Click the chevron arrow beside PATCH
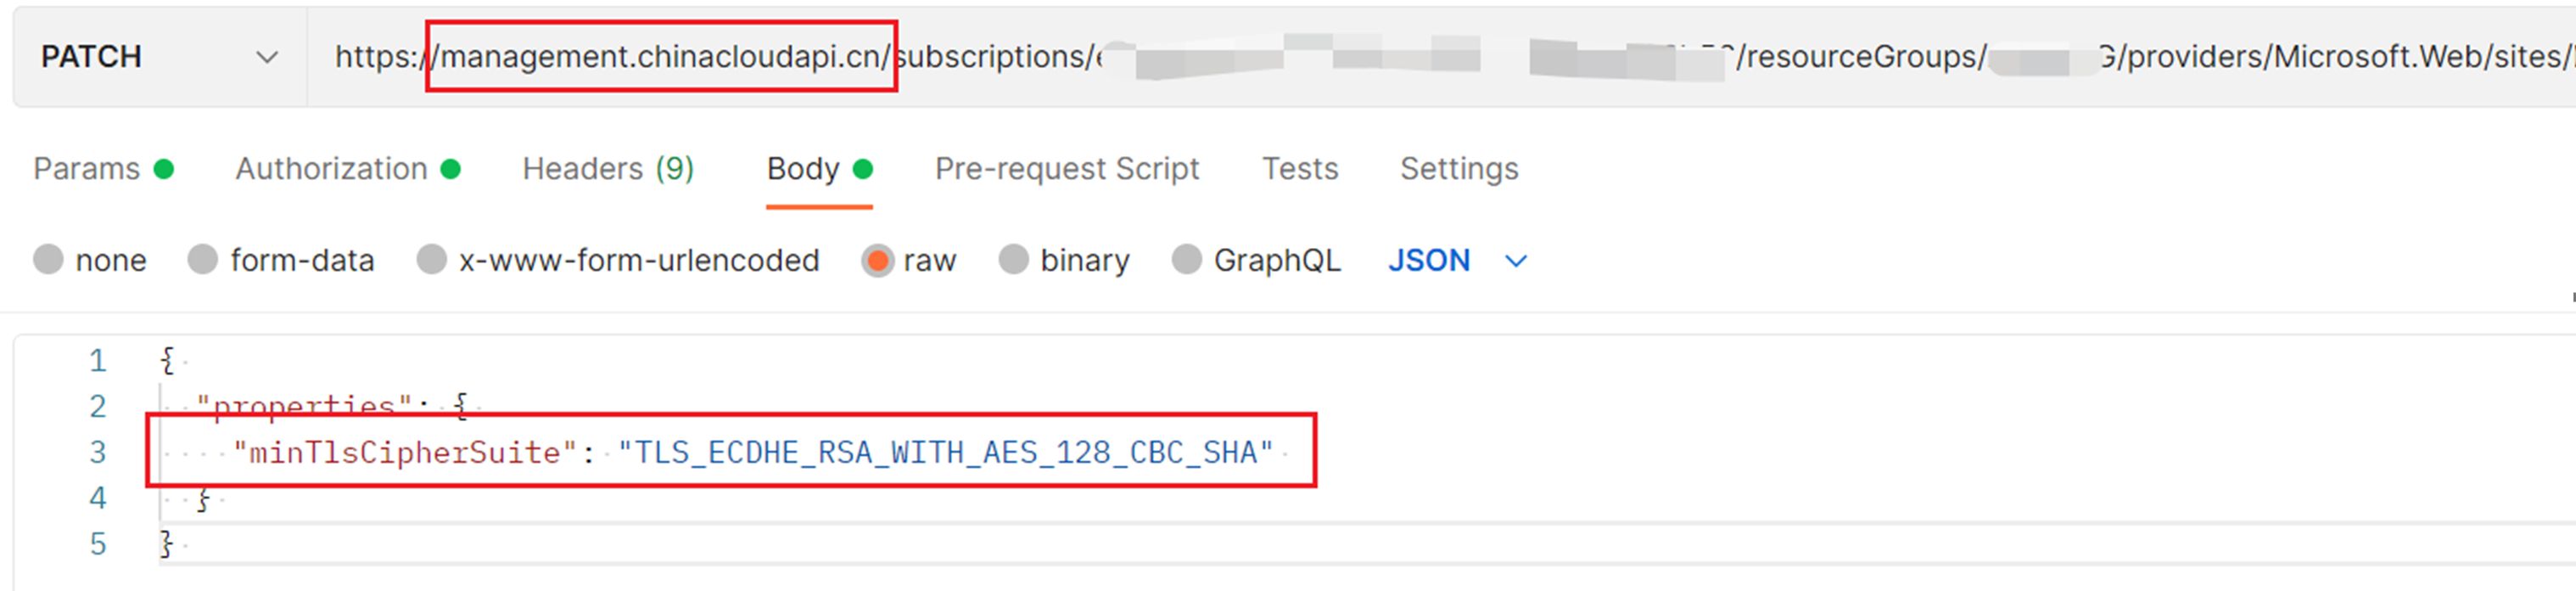 [266, 57]
